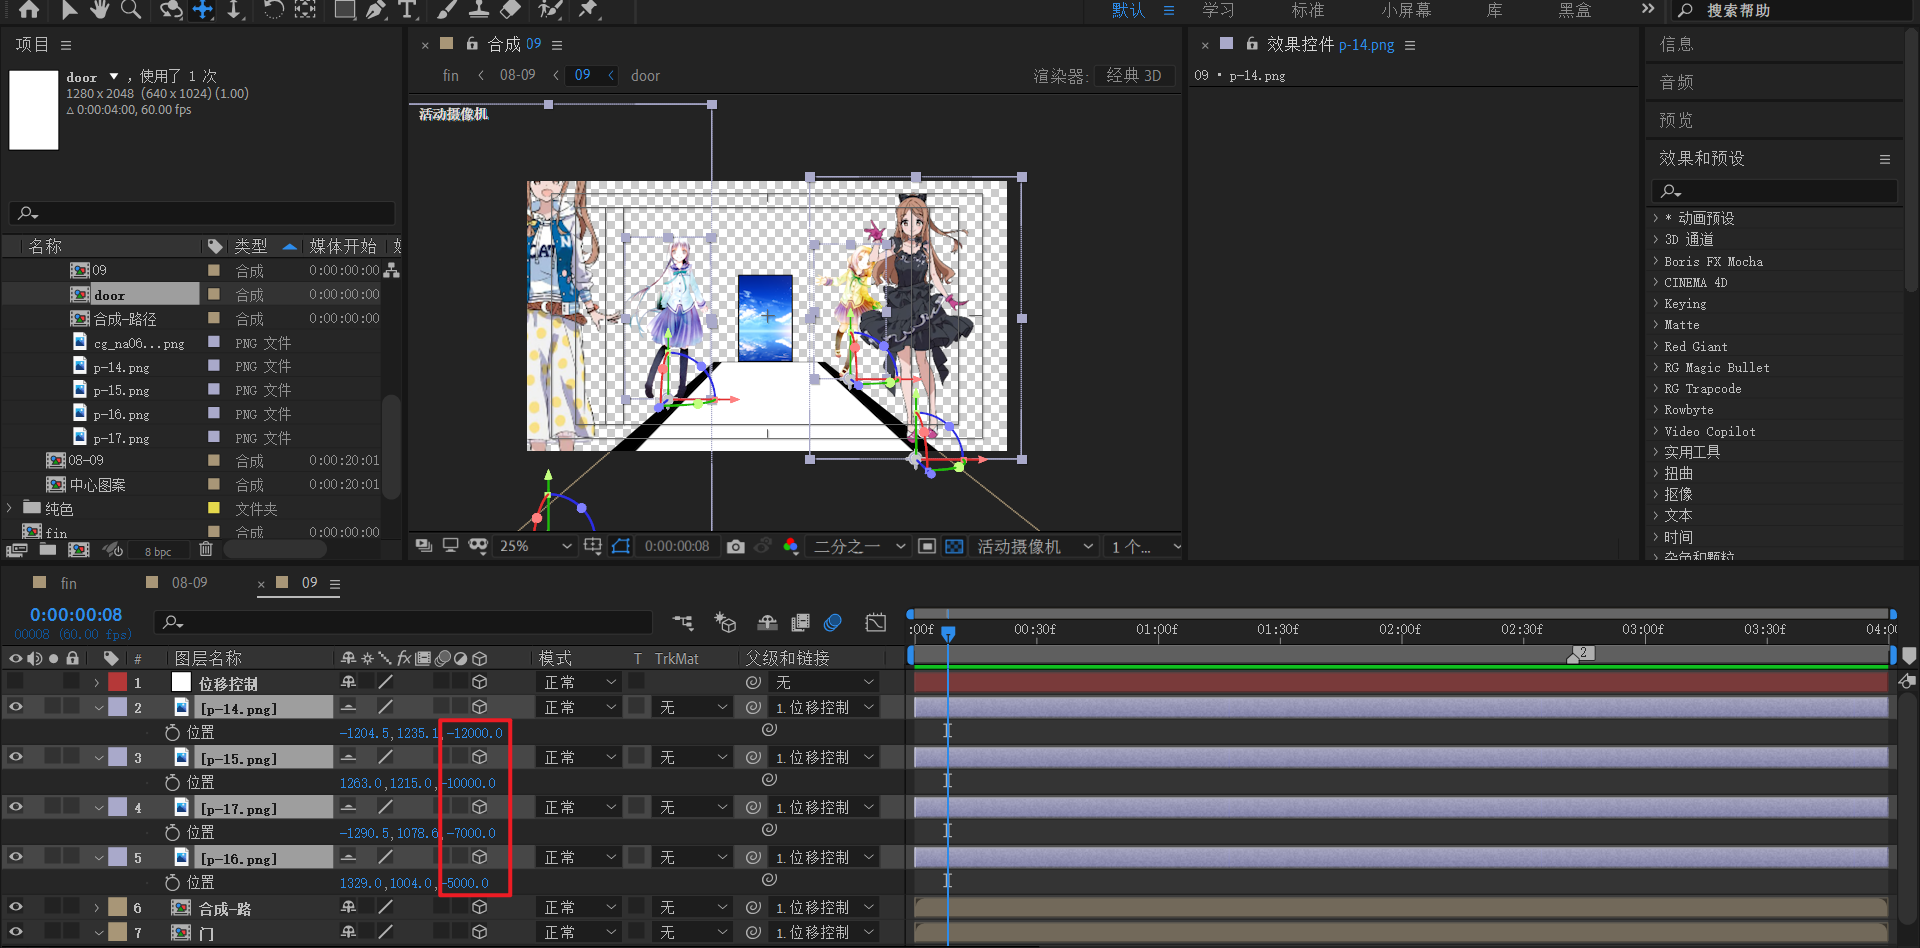Select the 默认 workspace
Image resolution: width=1920 pixels, height=948 pixels.
click(1128, 10)
